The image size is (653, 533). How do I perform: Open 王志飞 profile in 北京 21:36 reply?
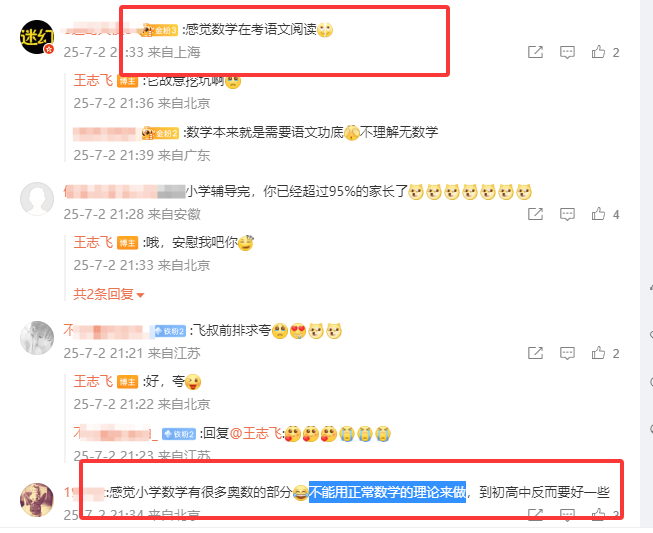tap(93, 81)
